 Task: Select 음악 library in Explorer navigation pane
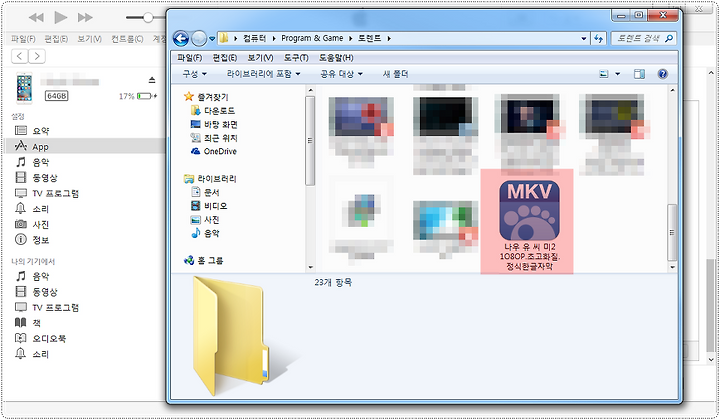tap(205, 233)
